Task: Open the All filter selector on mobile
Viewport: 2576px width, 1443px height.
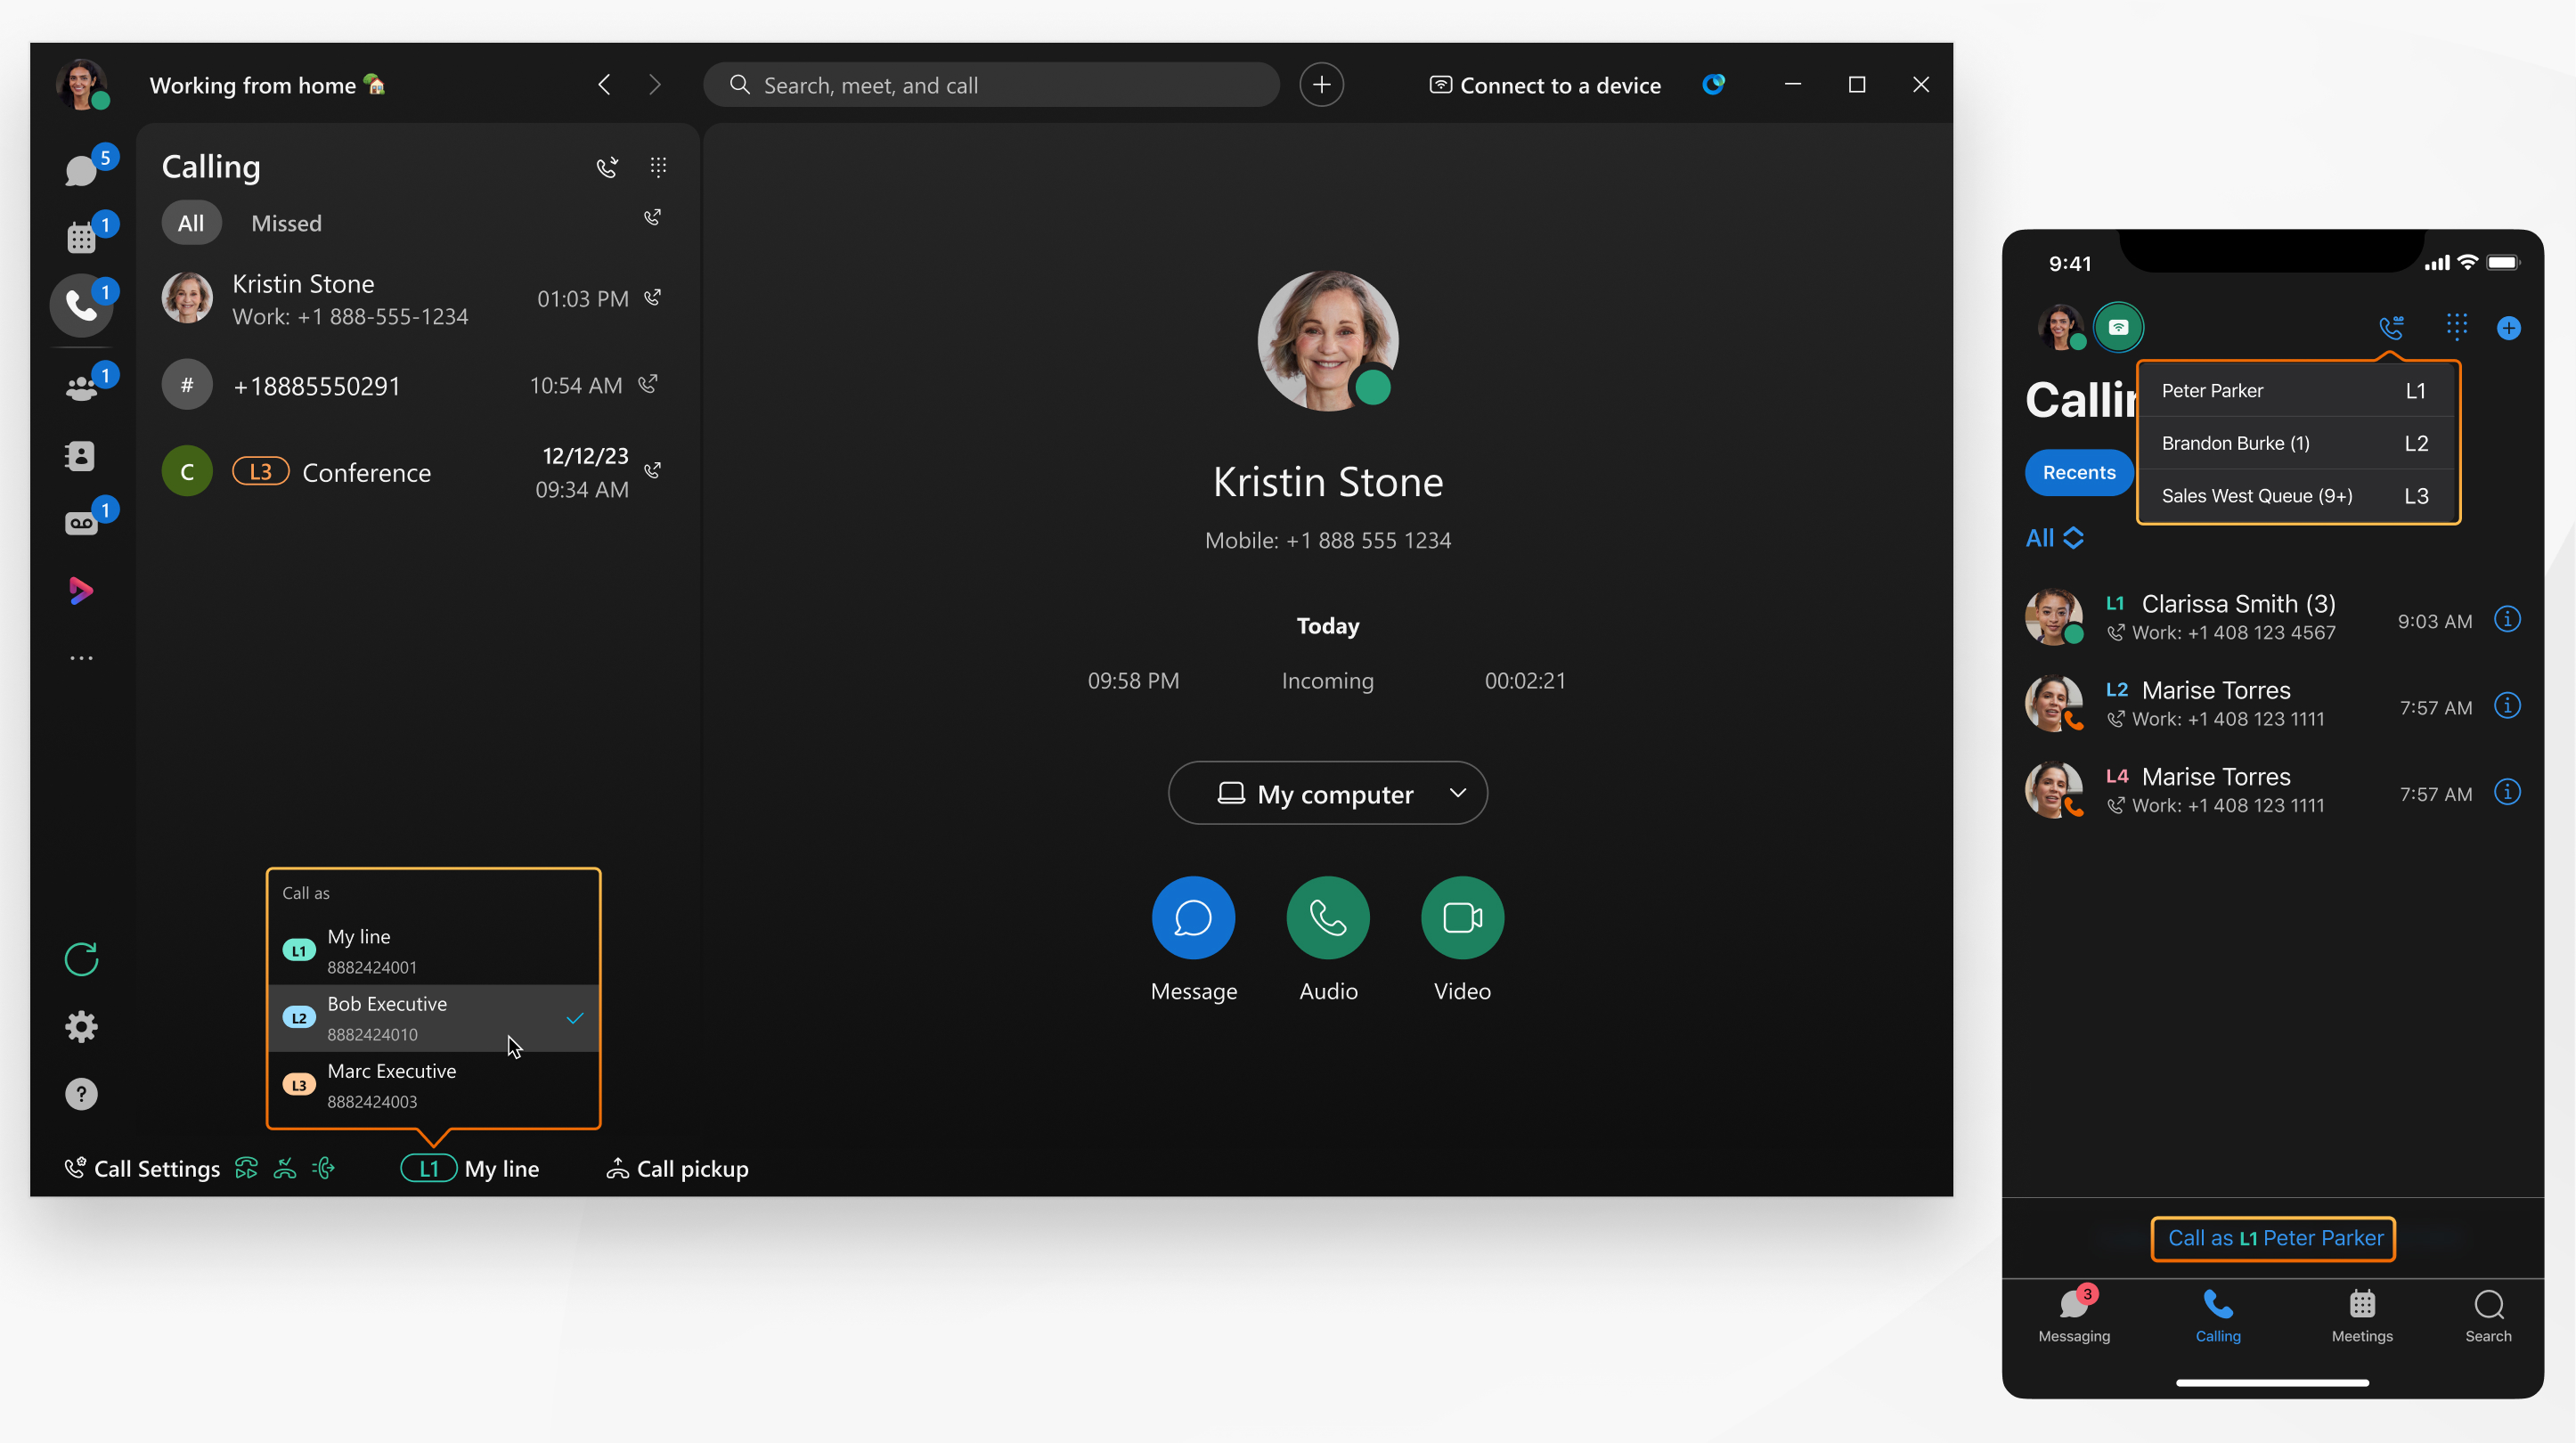Action: point(2054,538)
